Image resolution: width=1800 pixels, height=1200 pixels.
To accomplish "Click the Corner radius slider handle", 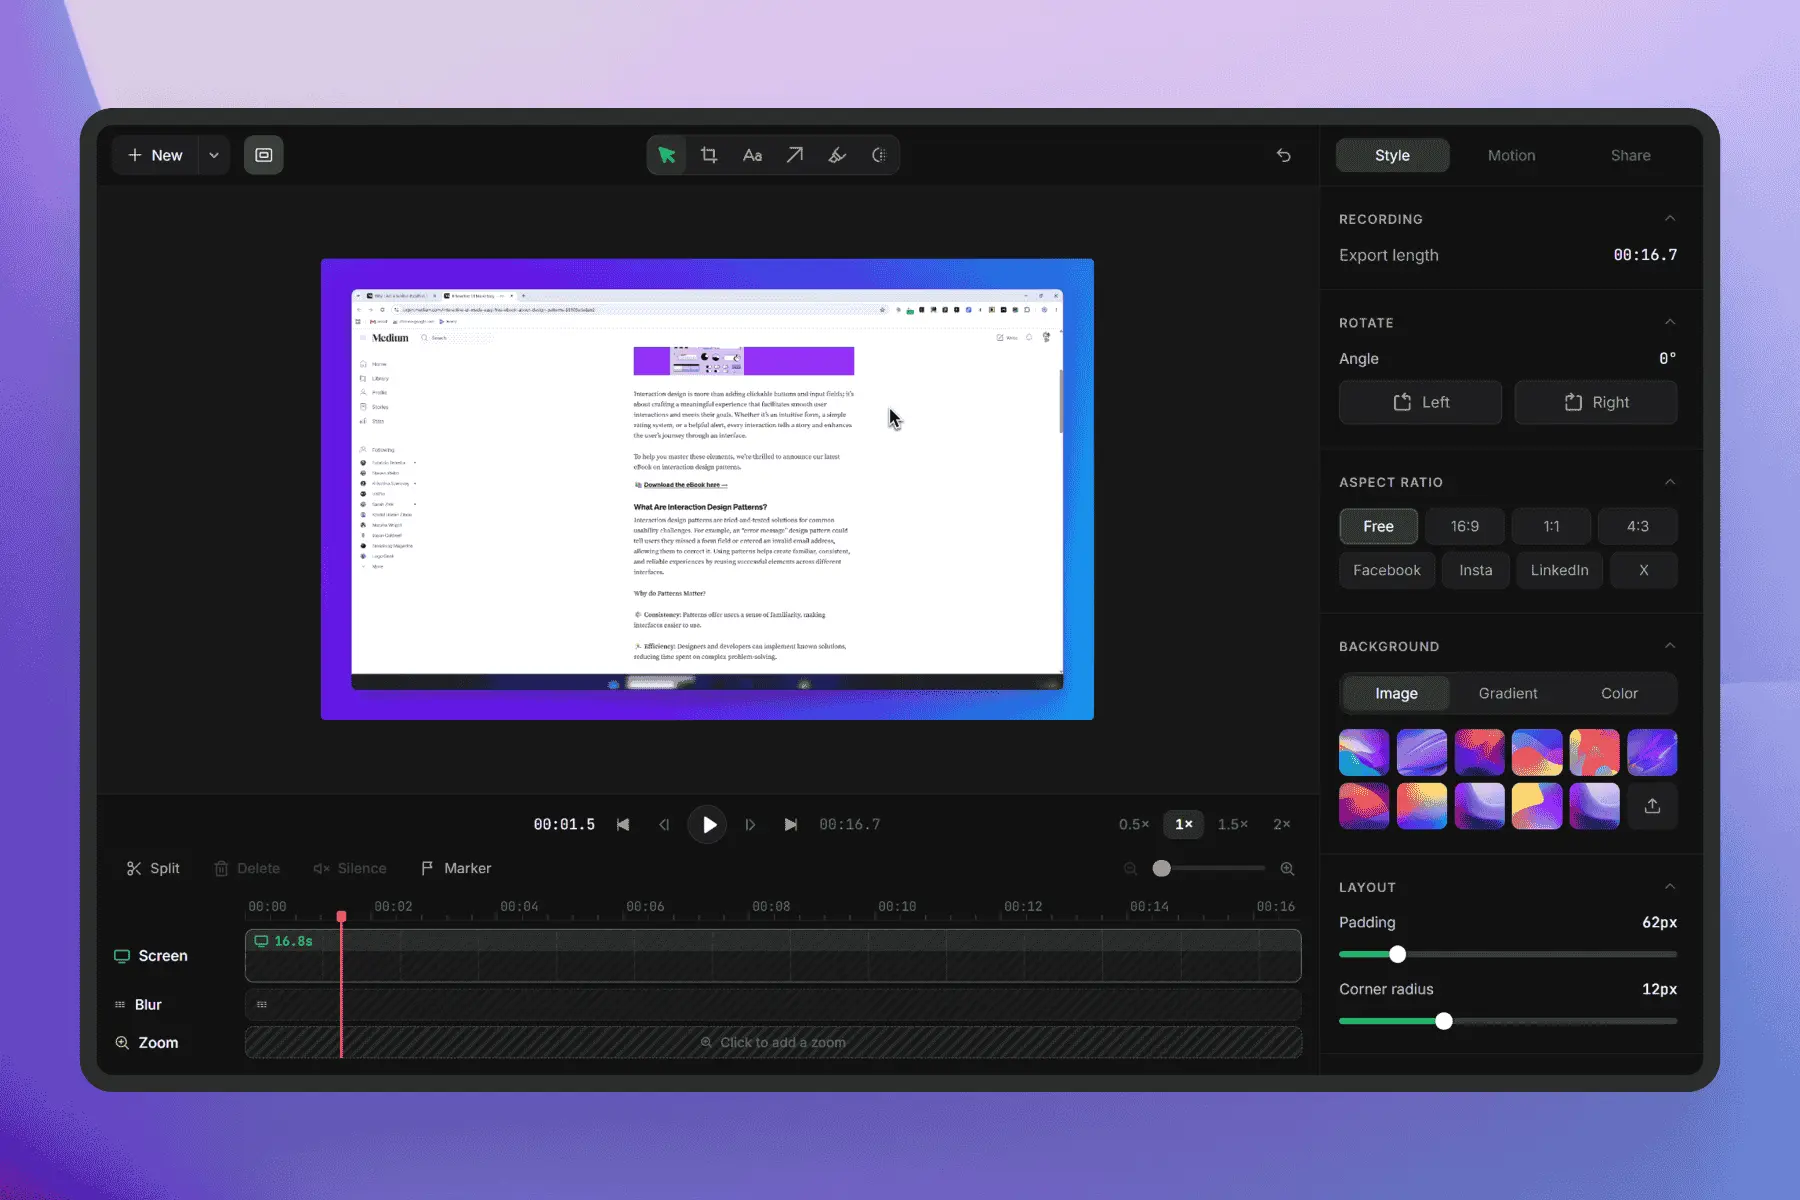I will point(1443,1021).
